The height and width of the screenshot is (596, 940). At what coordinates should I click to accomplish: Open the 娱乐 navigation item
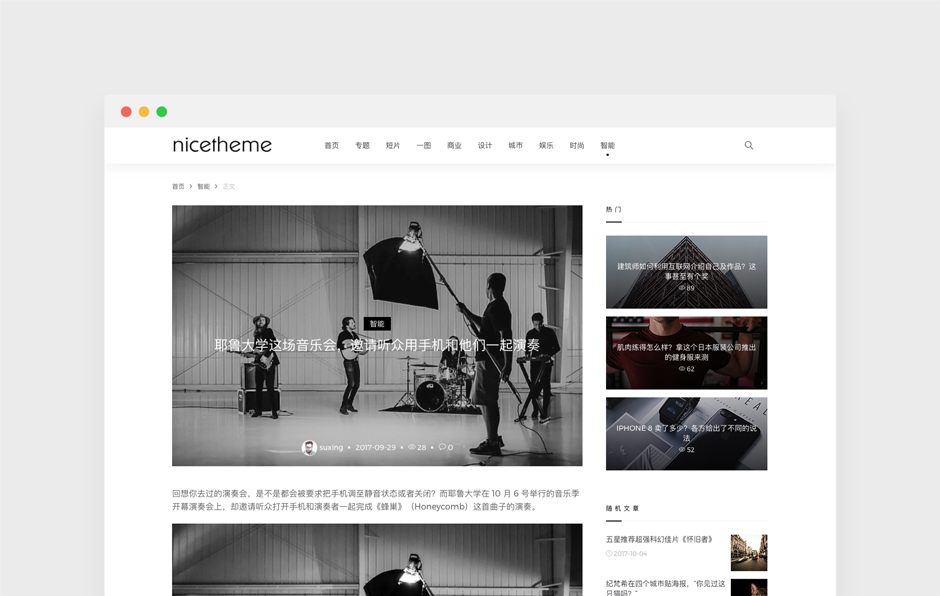[x=546, y=146]
